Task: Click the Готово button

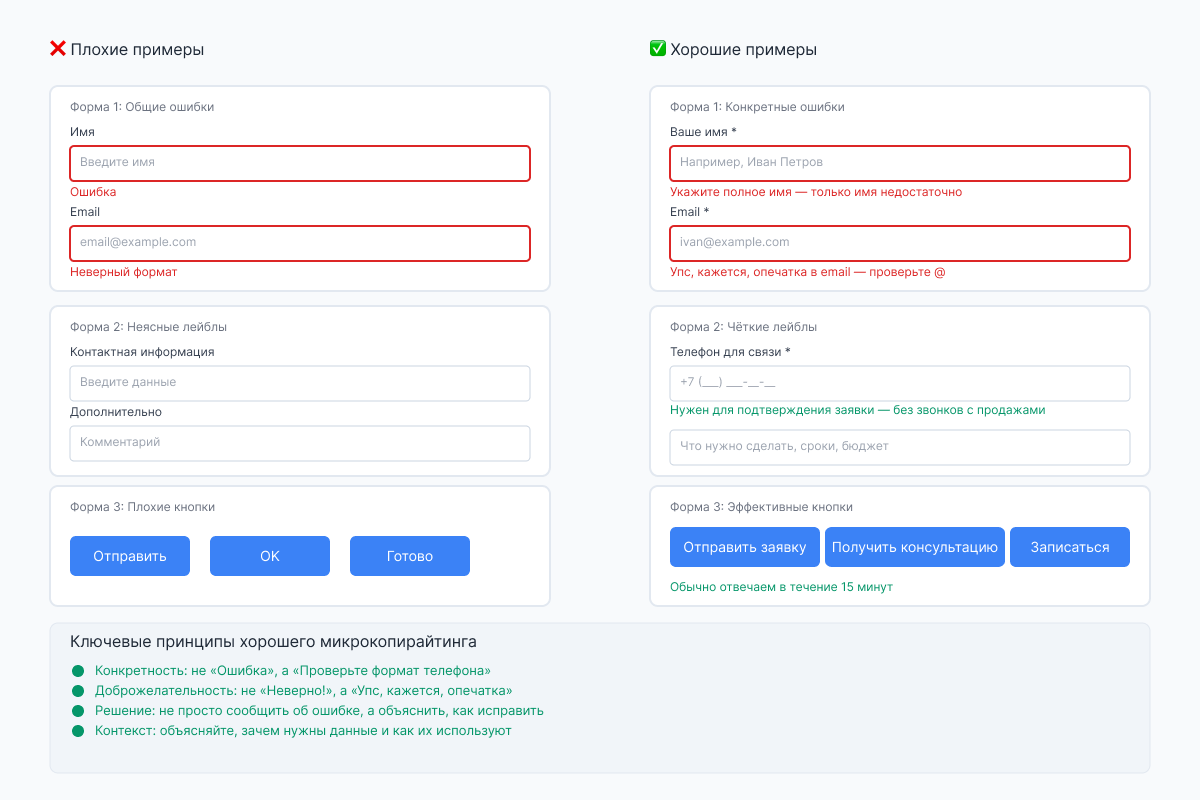Action: (x=410, y=556)
